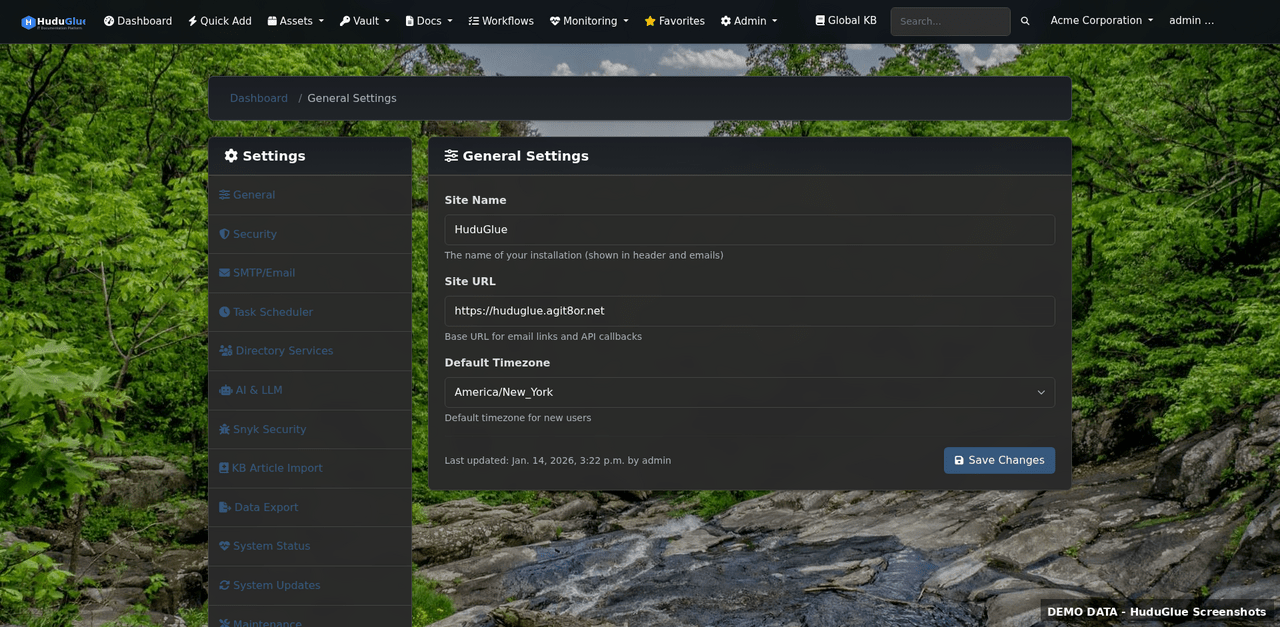Open the Dashboard nav item
This screenshot has height=627, width=1280.
[138, 21]
